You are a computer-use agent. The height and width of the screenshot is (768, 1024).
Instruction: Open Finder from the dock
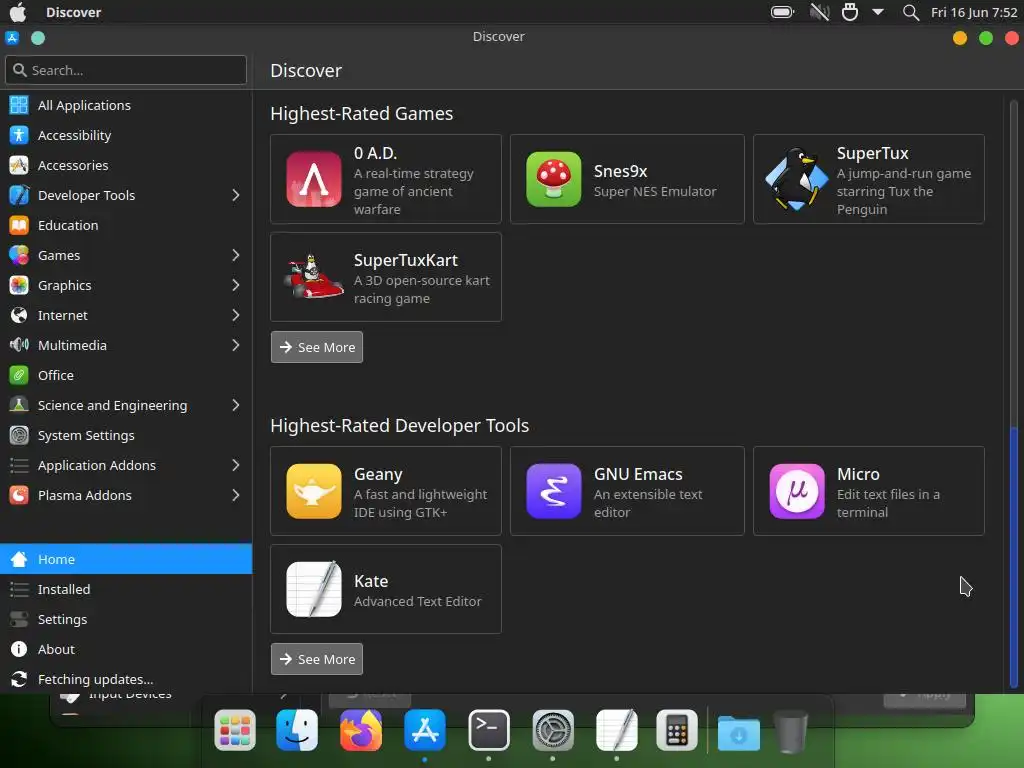point(297,730)
